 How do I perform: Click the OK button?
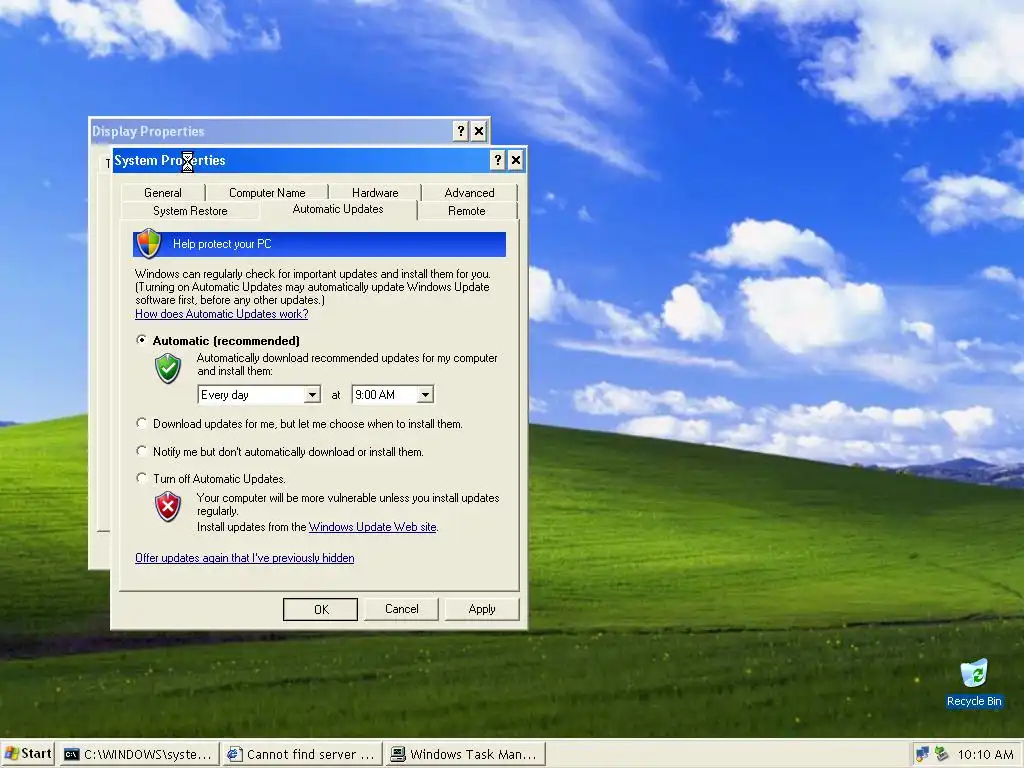[320, 609]
